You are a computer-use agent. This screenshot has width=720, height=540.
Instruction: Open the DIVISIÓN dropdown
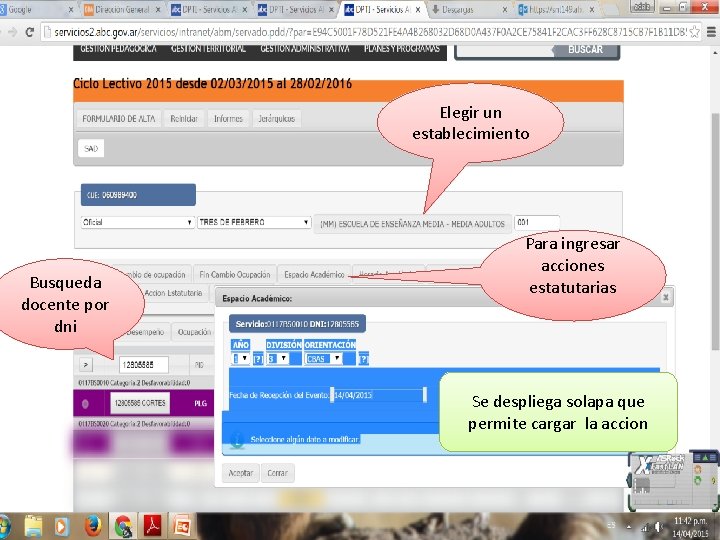tap(277, 359)
